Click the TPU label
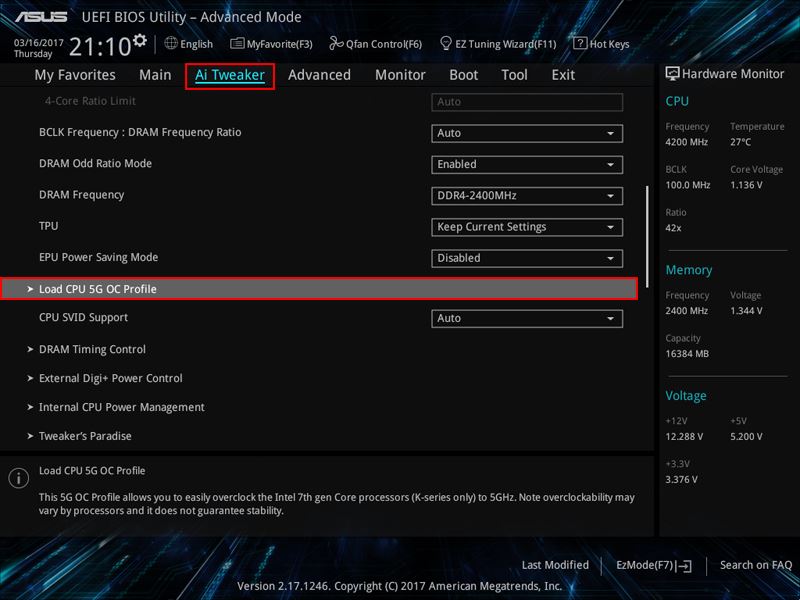The width and height of the screenshot is (800, 600). click(48, 226)
